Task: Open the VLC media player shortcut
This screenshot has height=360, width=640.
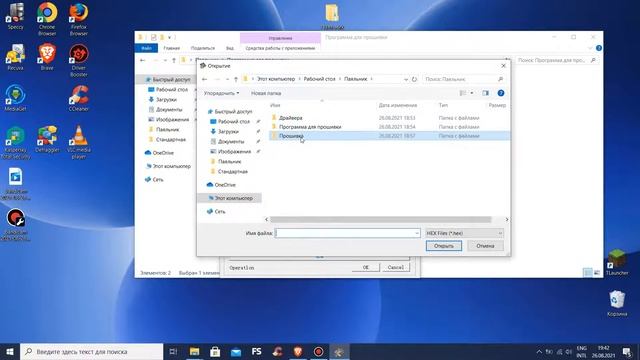Action: point(78,143)
